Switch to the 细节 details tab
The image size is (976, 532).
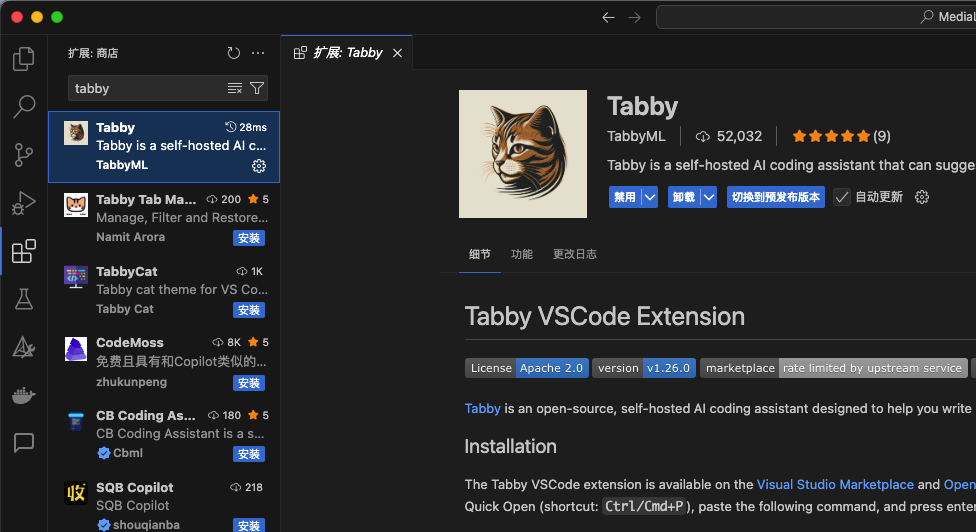pos(479,254)
